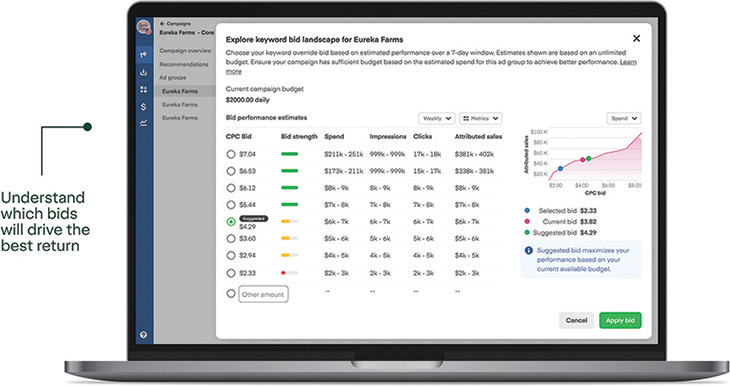730x387 pixels.
Task: Click the green bid strength bar for $7.04
Action: pos(289,154)
